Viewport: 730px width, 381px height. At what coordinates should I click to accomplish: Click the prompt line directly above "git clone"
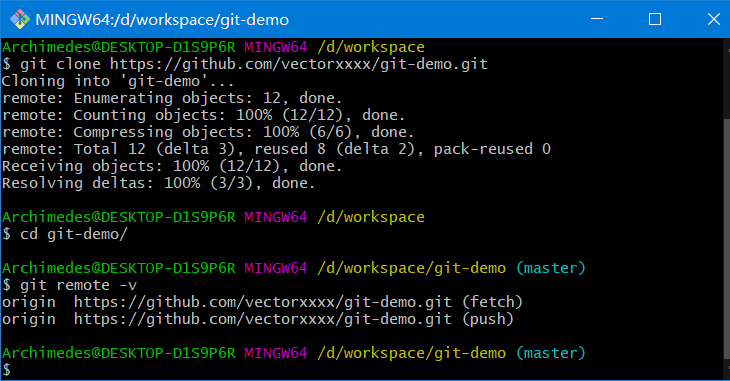[213, 47]
